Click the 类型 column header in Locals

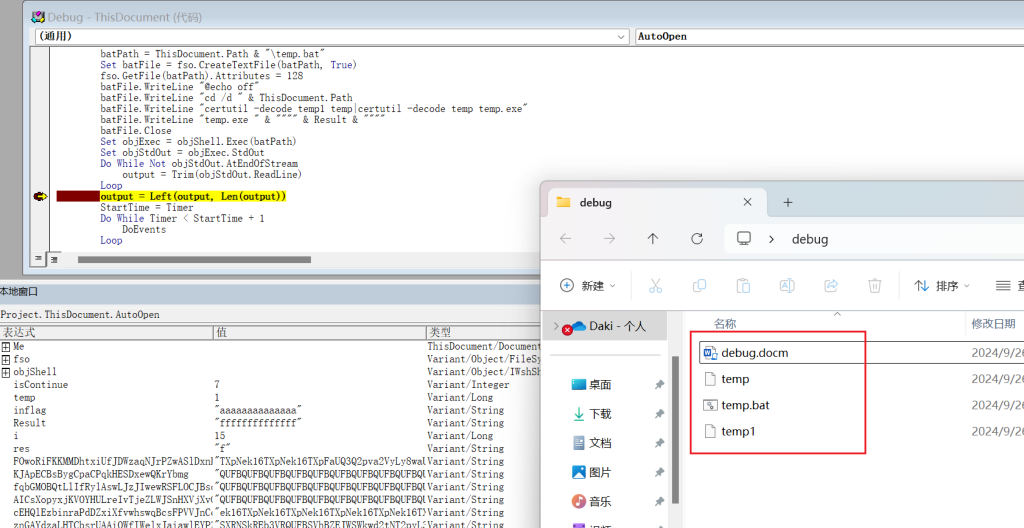[x=483, y=333]
